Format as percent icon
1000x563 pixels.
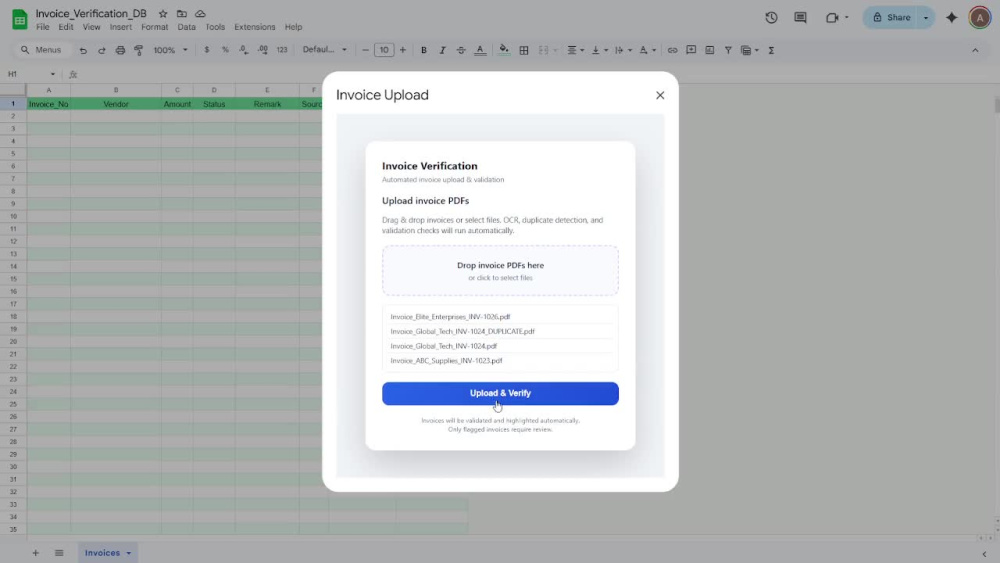(x=225, y=50)
